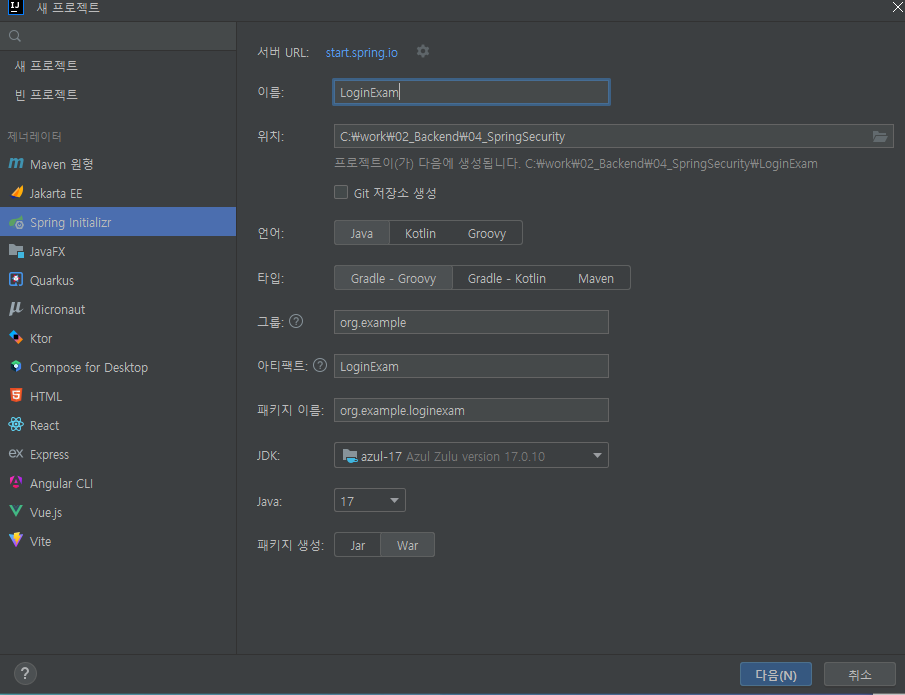Click the sidebar search field
Screen dimensions: 905x695
[x=118, y=36]
